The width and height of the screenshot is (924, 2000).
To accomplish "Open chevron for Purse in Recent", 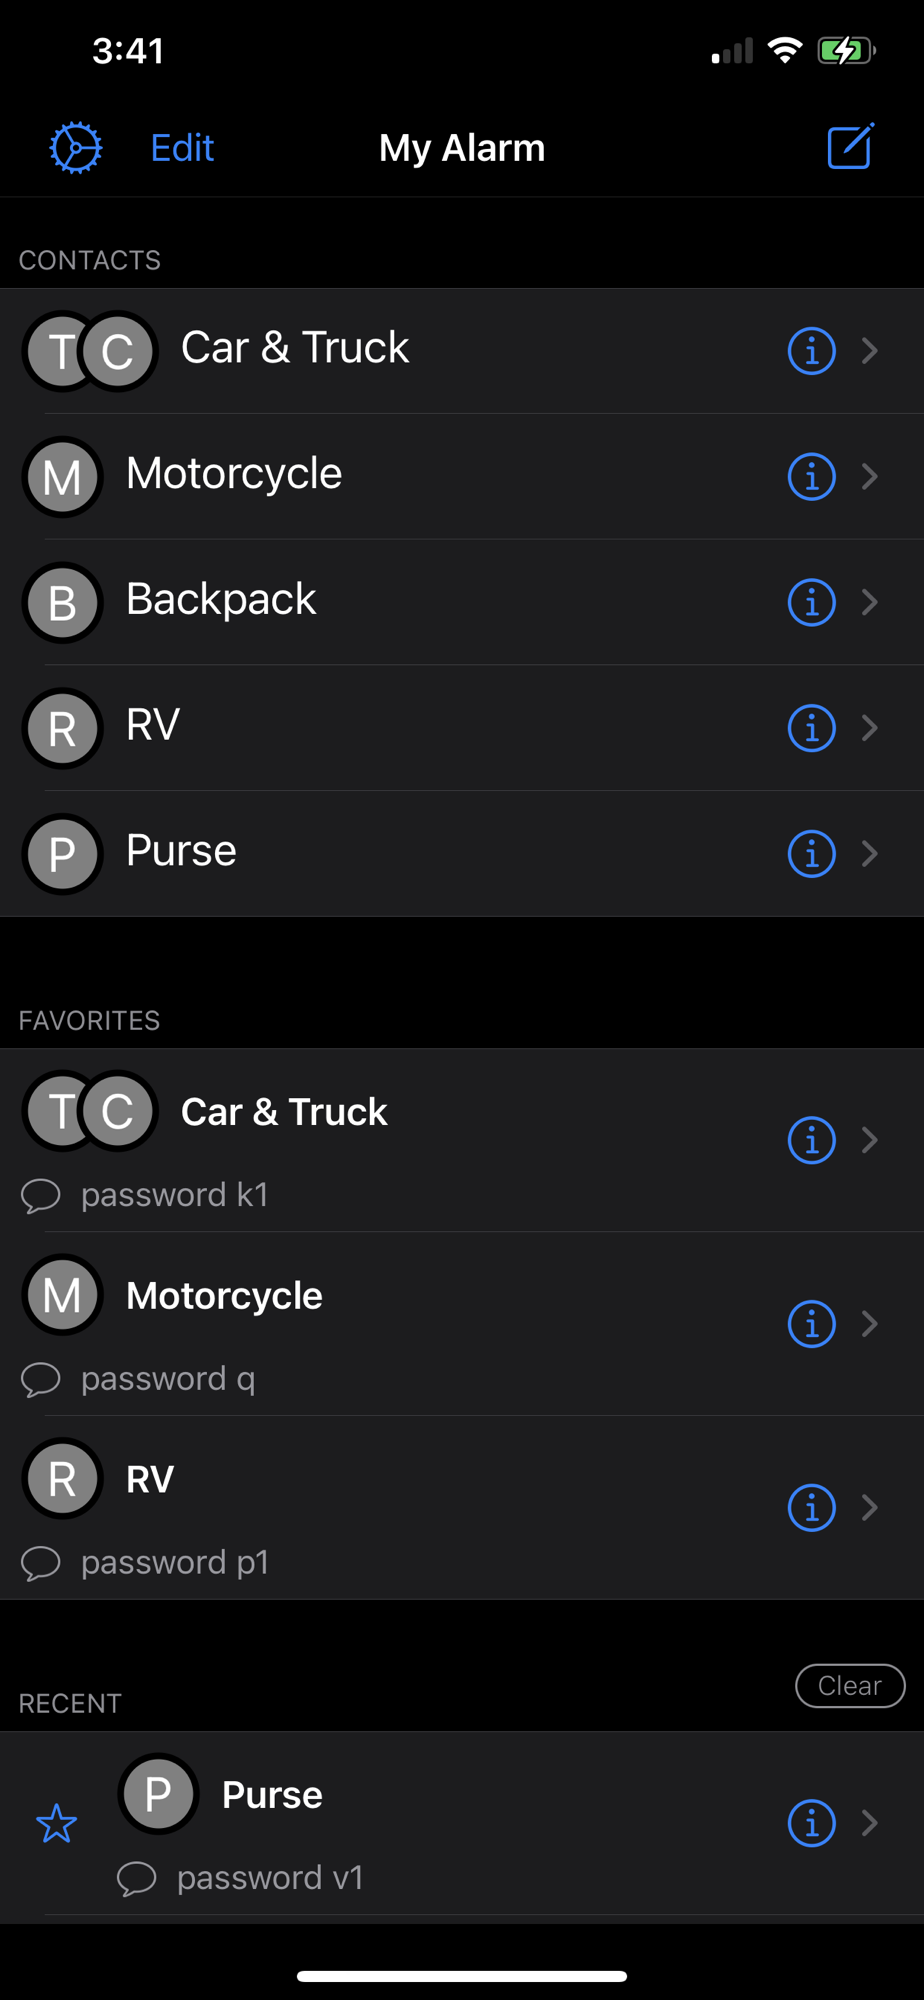I will [870, 1823].
